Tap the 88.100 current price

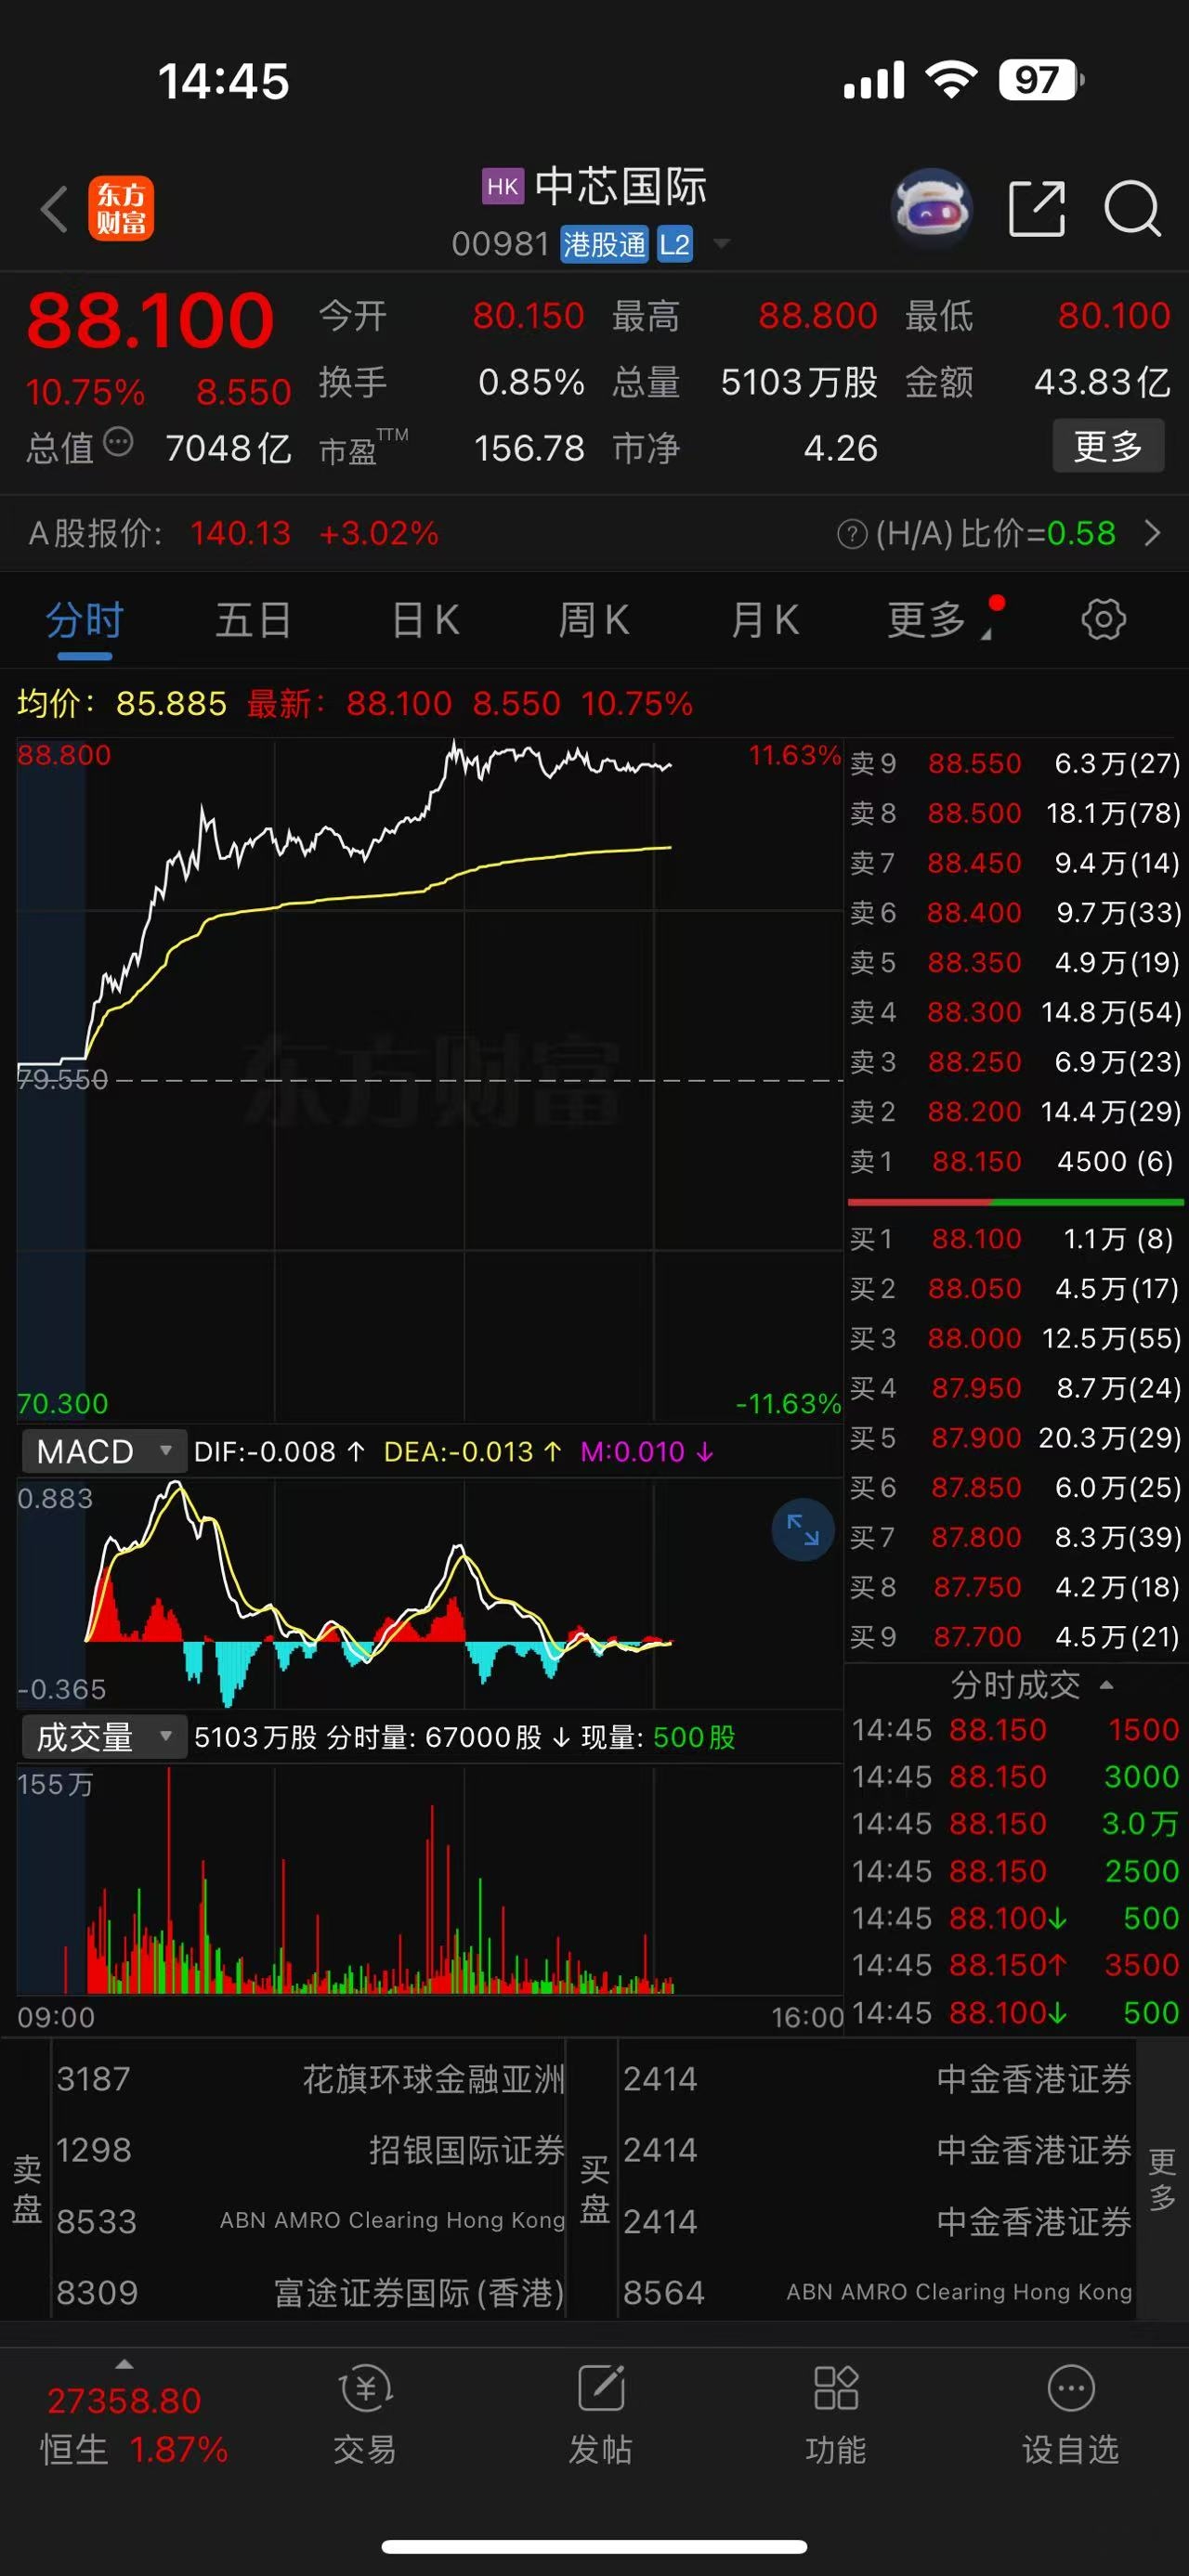click(x=150, y=320)
